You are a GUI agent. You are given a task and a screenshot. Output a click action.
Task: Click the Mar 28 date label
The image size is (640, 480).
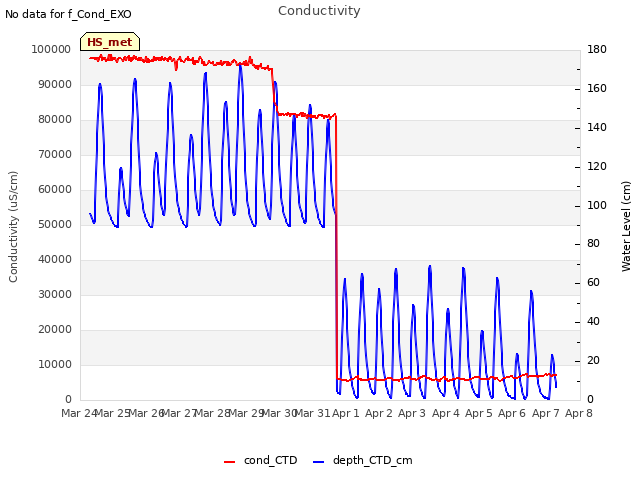point(213,413)
